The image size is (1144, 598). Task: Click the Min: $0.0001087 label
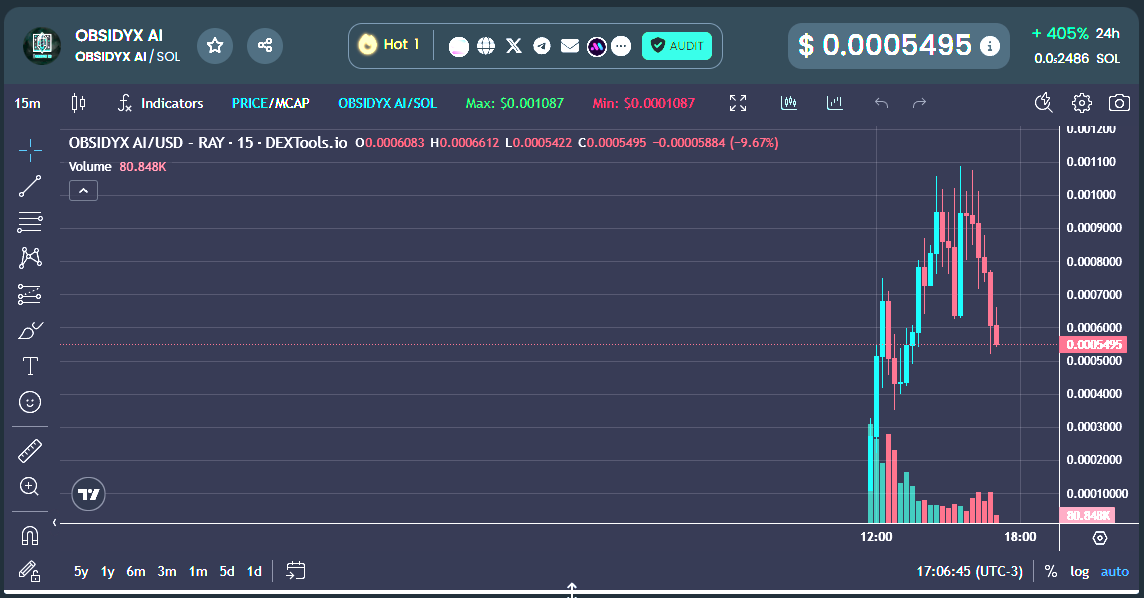coord(644,104)
